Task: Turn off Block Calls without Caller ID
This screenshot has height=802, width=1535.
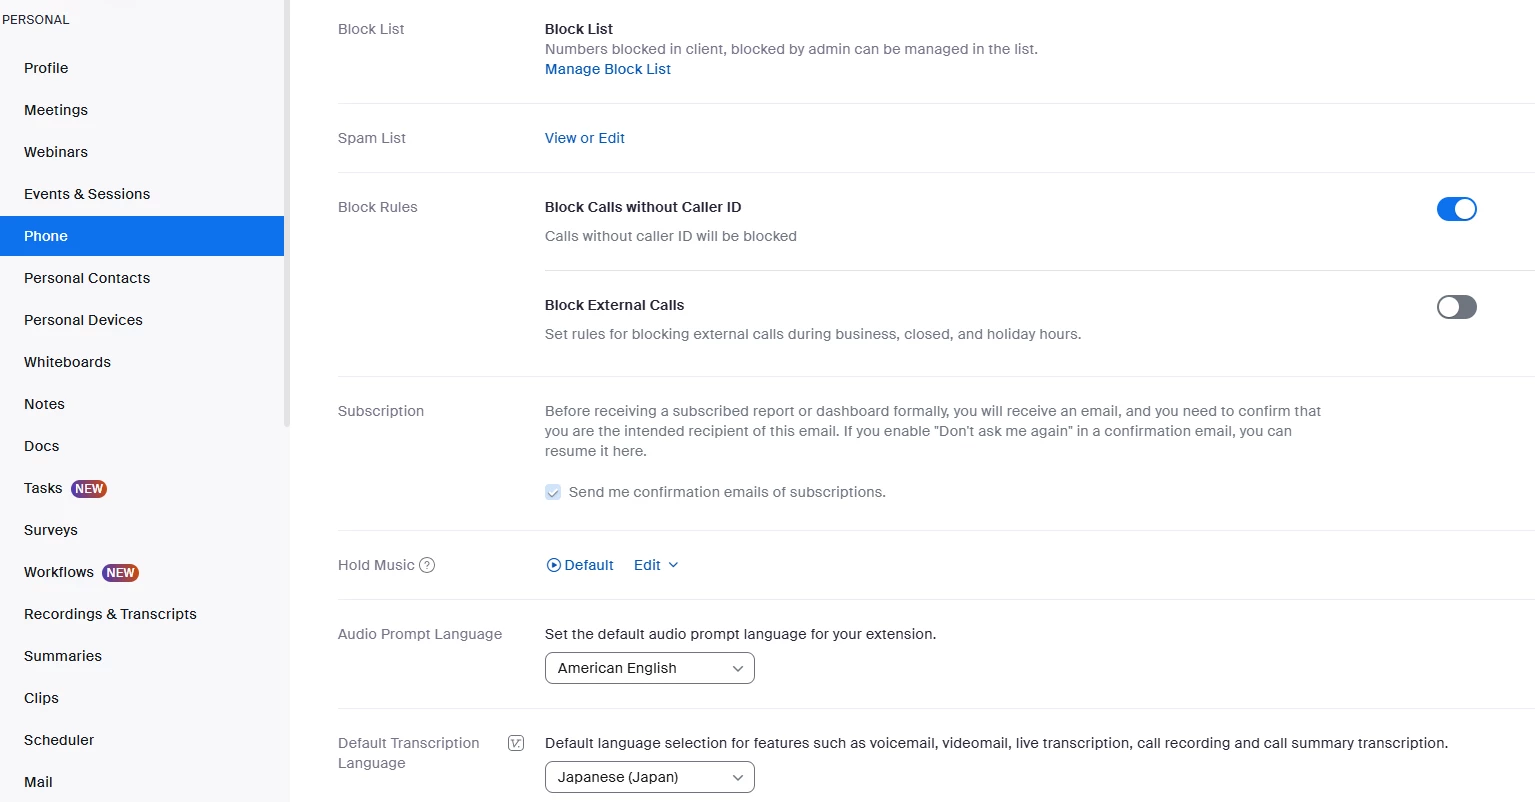Action: tap(1456, 209)
